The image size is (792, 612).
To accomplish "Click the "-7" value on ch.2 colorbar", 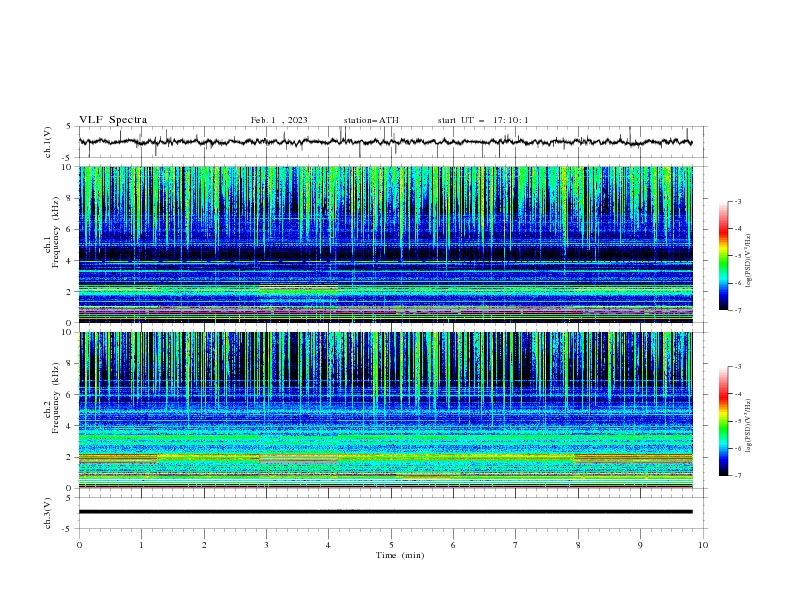I will click(x=737, y=475).
